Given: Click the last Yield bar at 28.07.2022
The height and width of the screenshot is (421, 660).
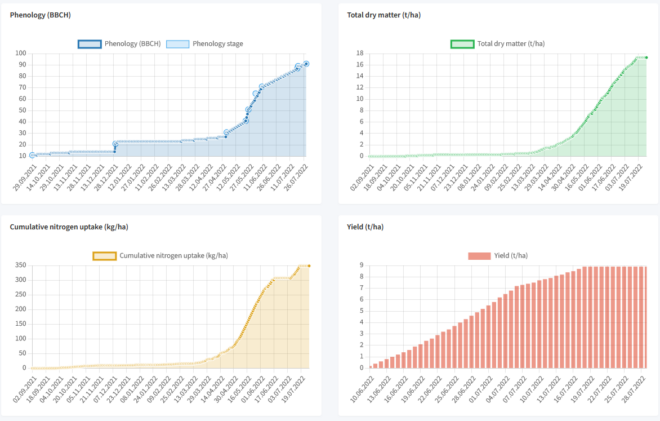Looking at the screenshot, I should [x=644, y=317].
